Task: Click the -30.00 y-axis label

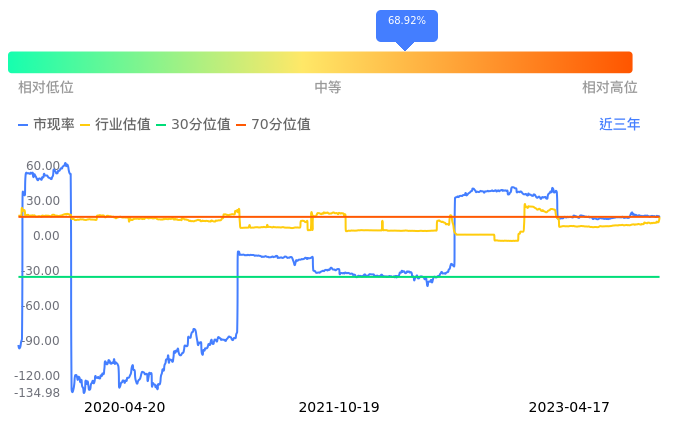Action: click(x=41, y=271)
